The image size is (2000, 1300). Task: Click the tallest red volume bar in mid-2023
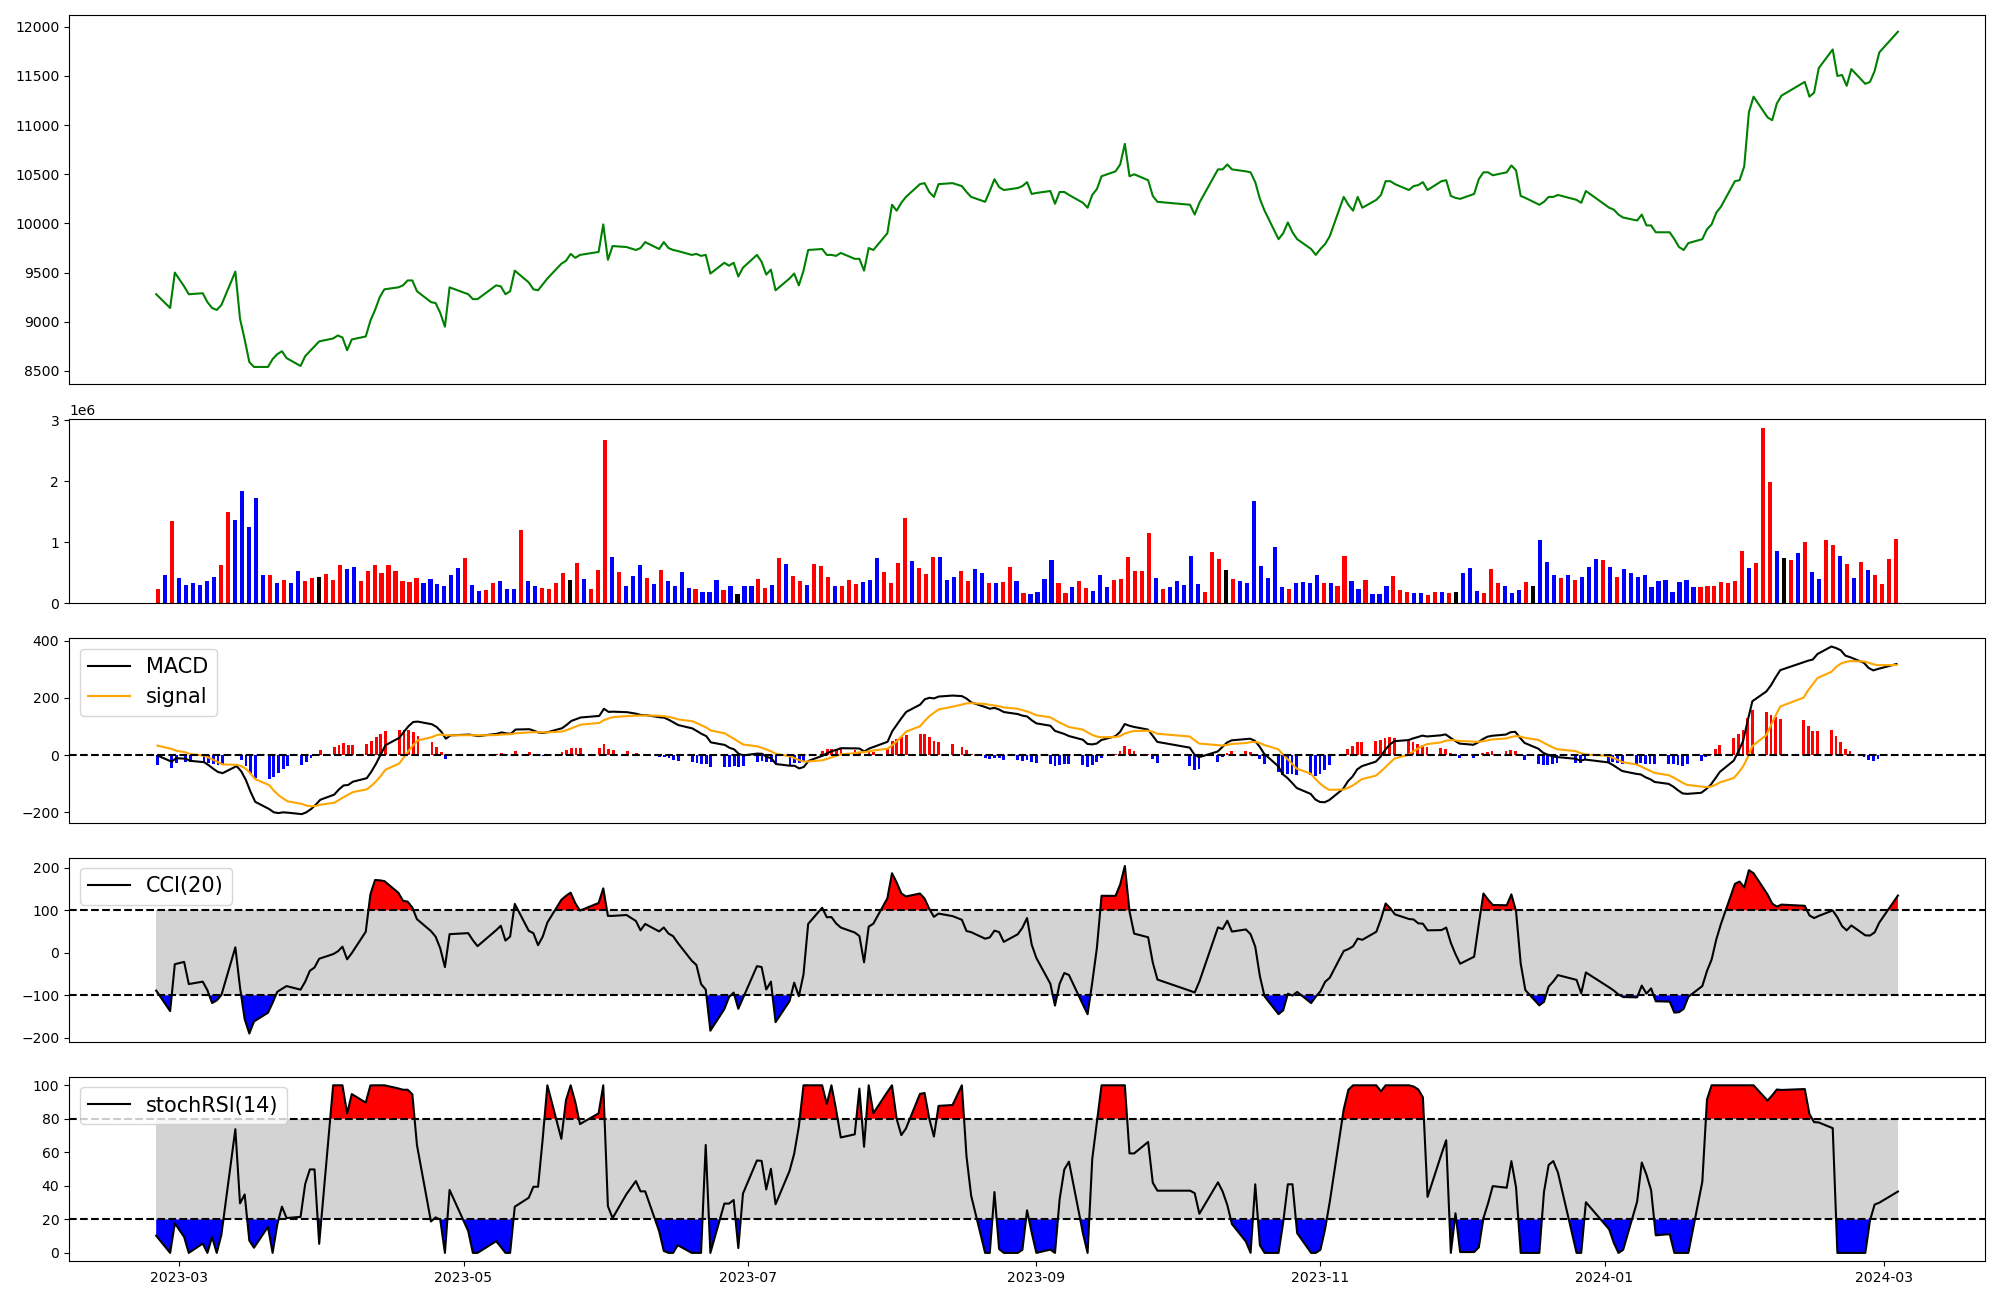pos(605,520)
